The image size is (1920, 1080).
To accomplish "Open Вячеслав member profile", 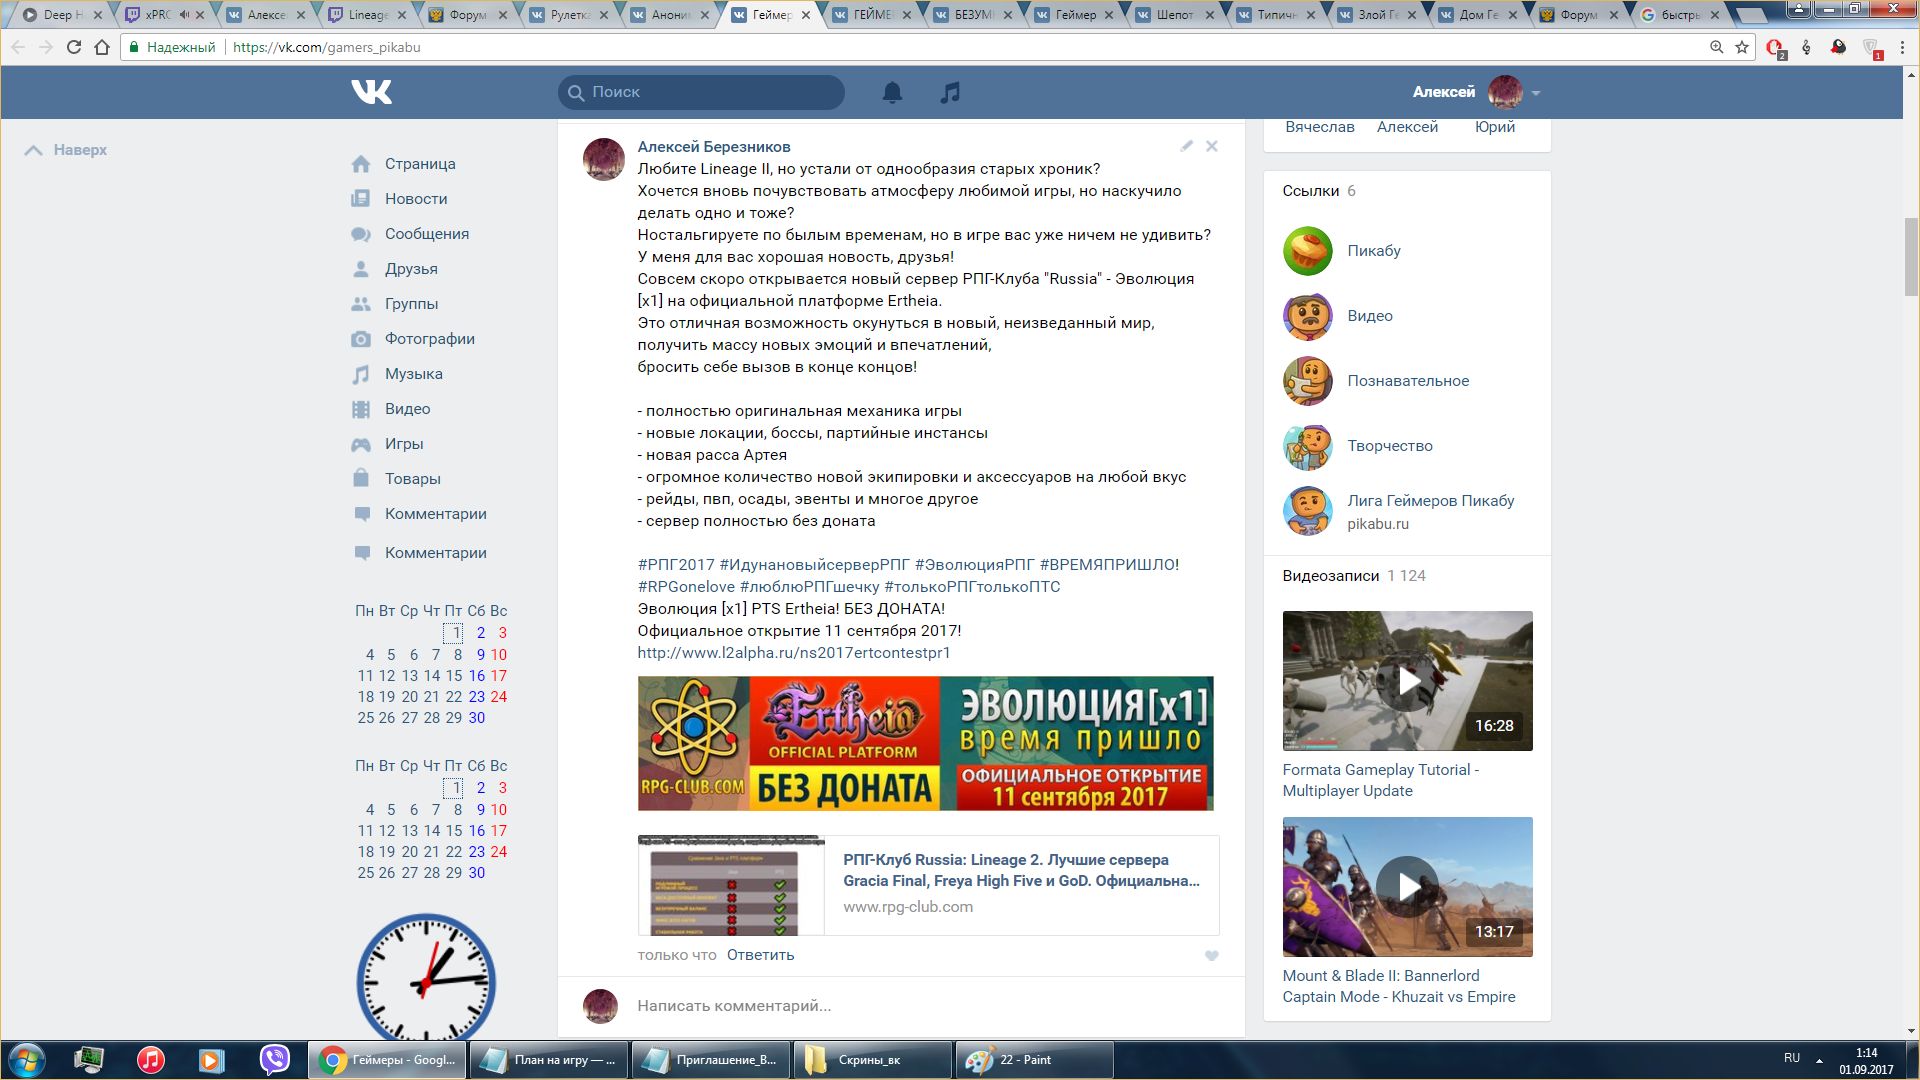I will point(1320,127).
